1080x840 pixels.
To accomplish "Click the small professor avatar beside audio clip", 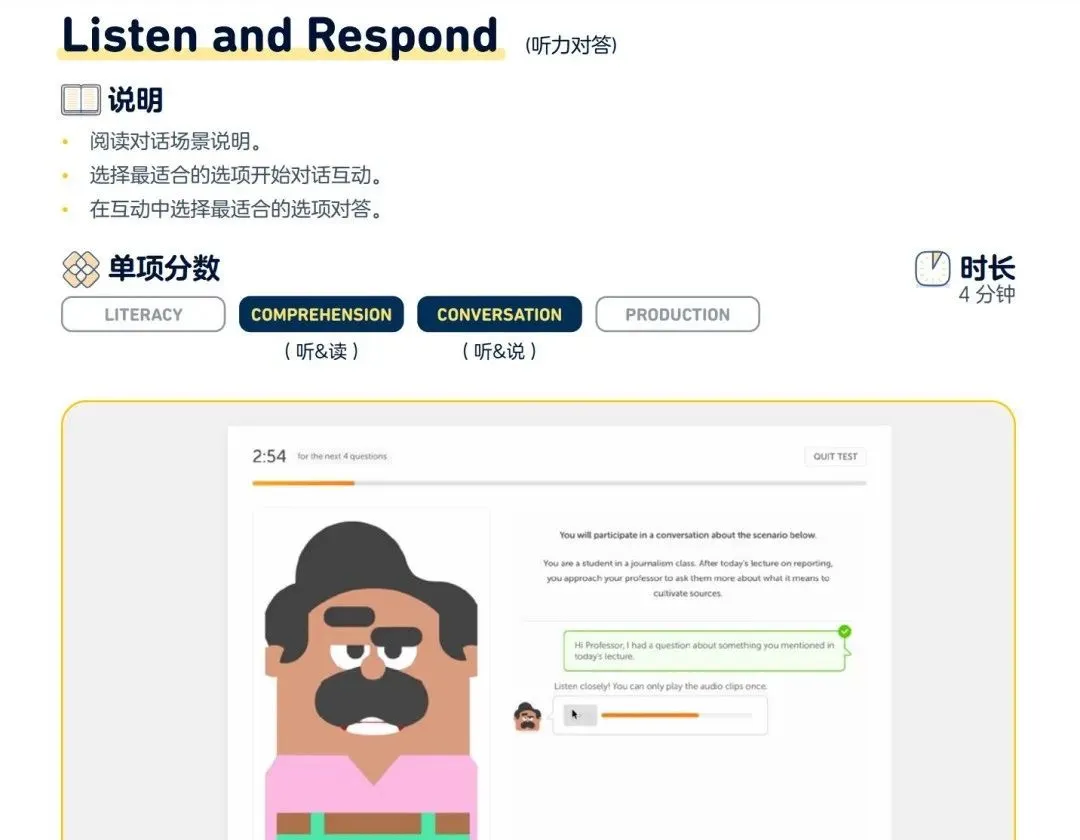I will 528,716.
